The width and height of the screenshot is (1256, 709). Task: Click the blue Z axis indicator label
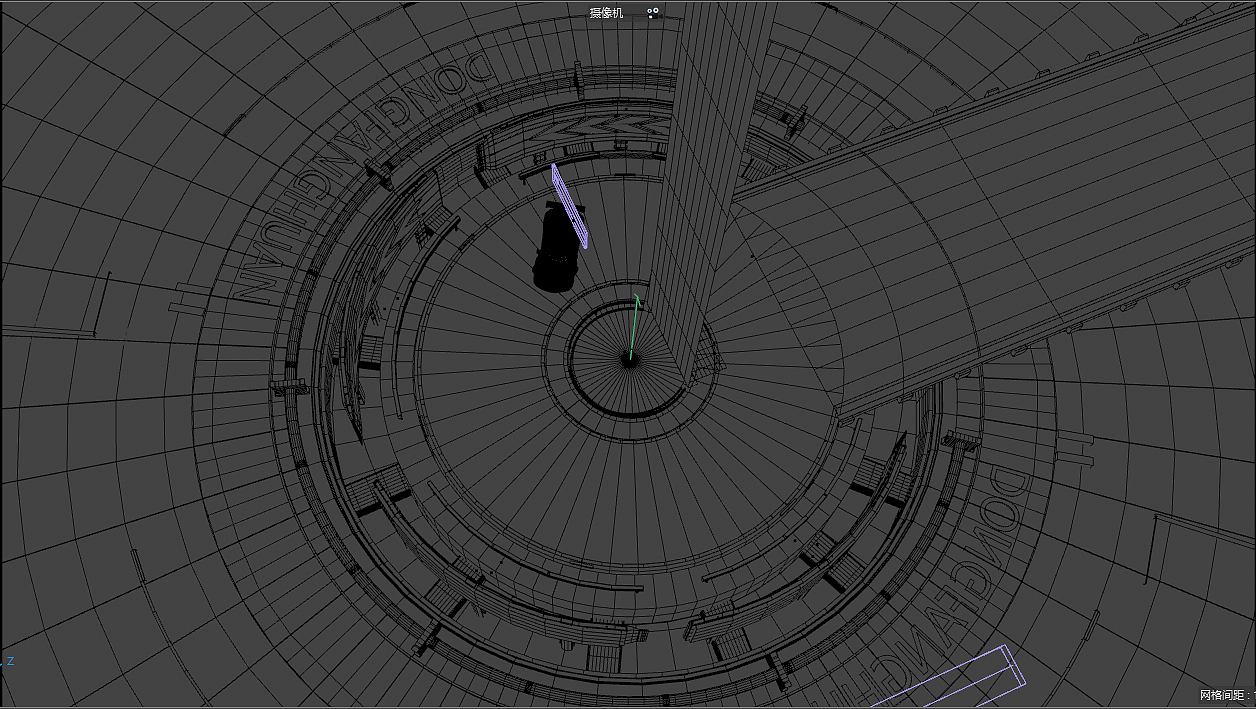(x=10, y=661)
